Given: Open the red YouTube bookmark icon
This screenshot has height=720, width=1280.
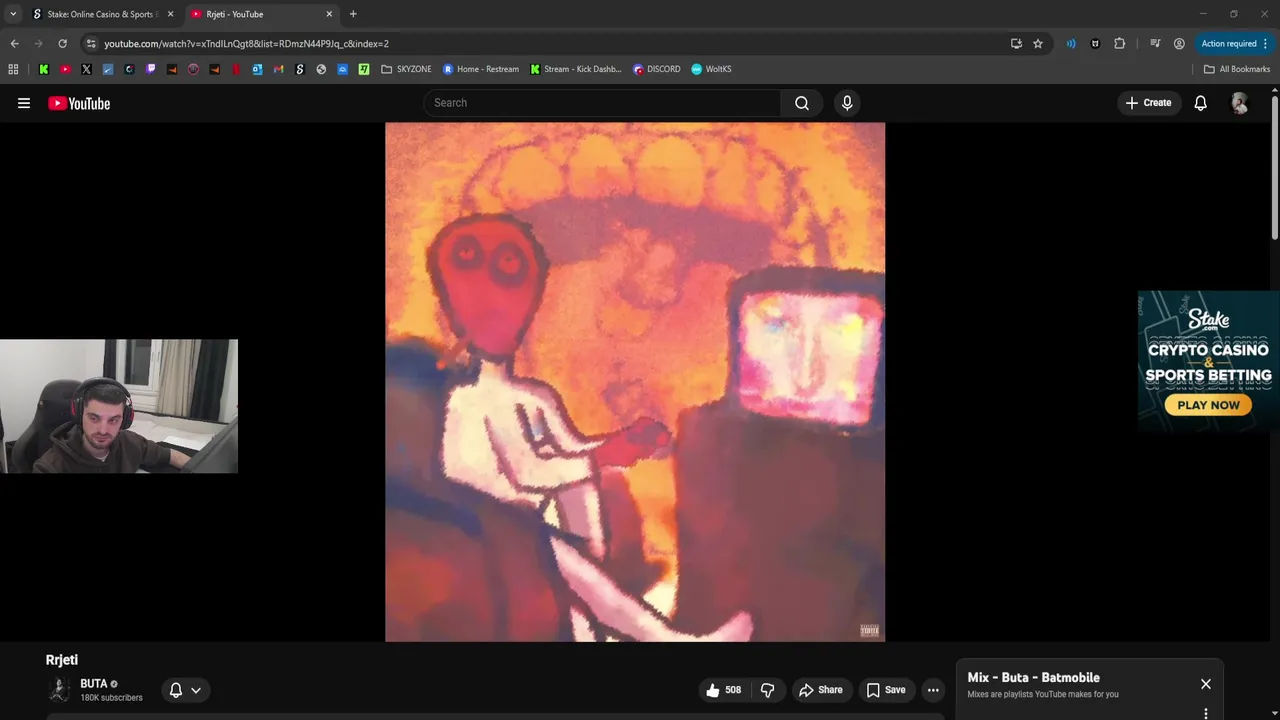Looking at the screenshot, I should pos(65,69).
